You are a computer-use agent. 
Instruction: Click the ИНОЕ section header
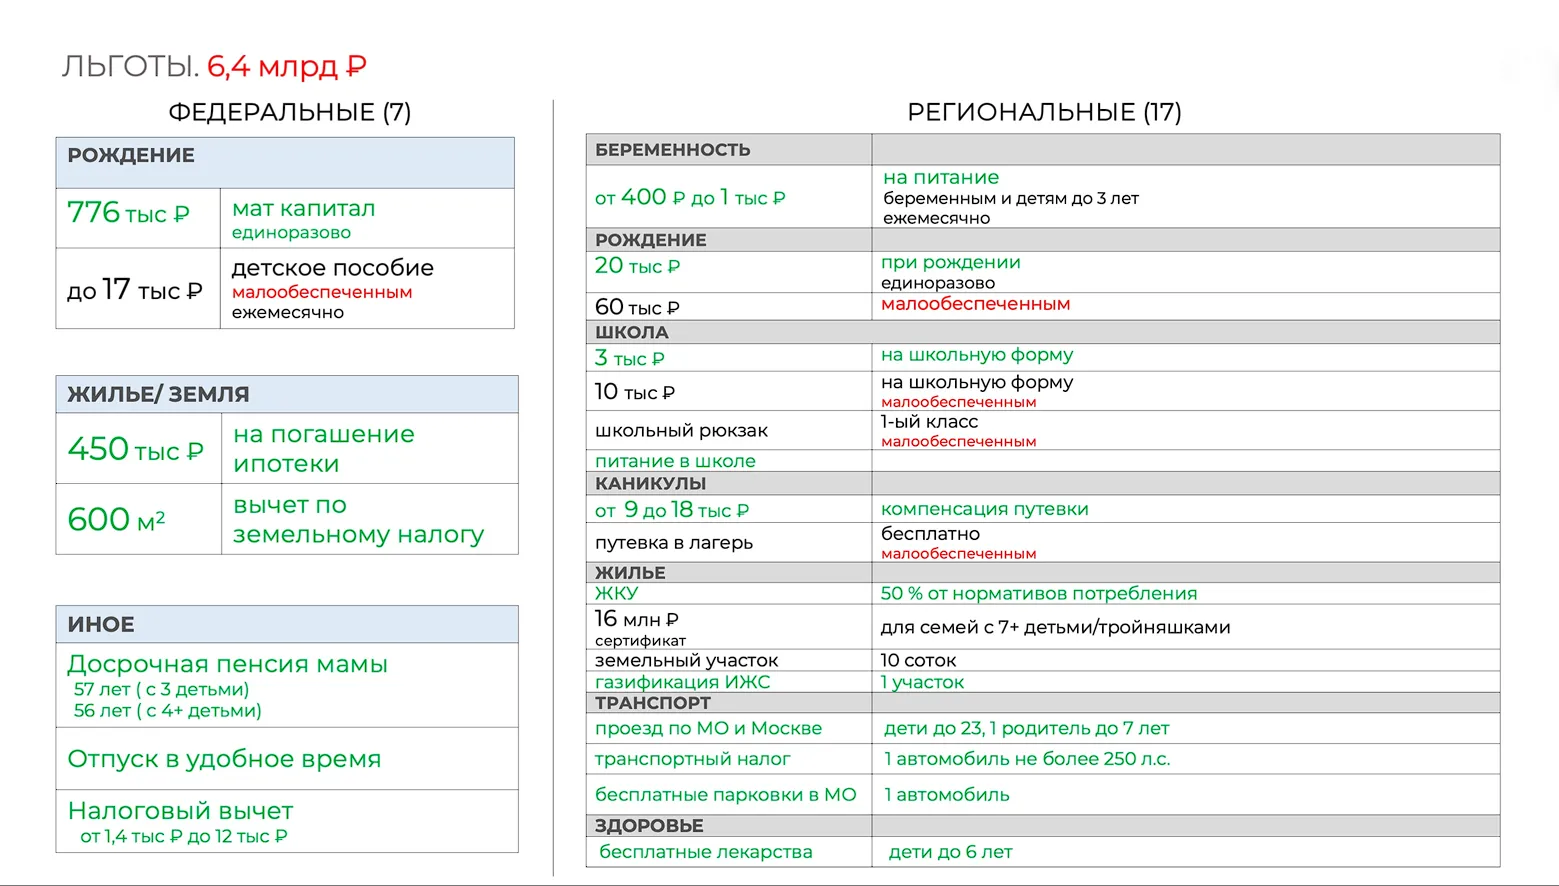tap(101, 624)
